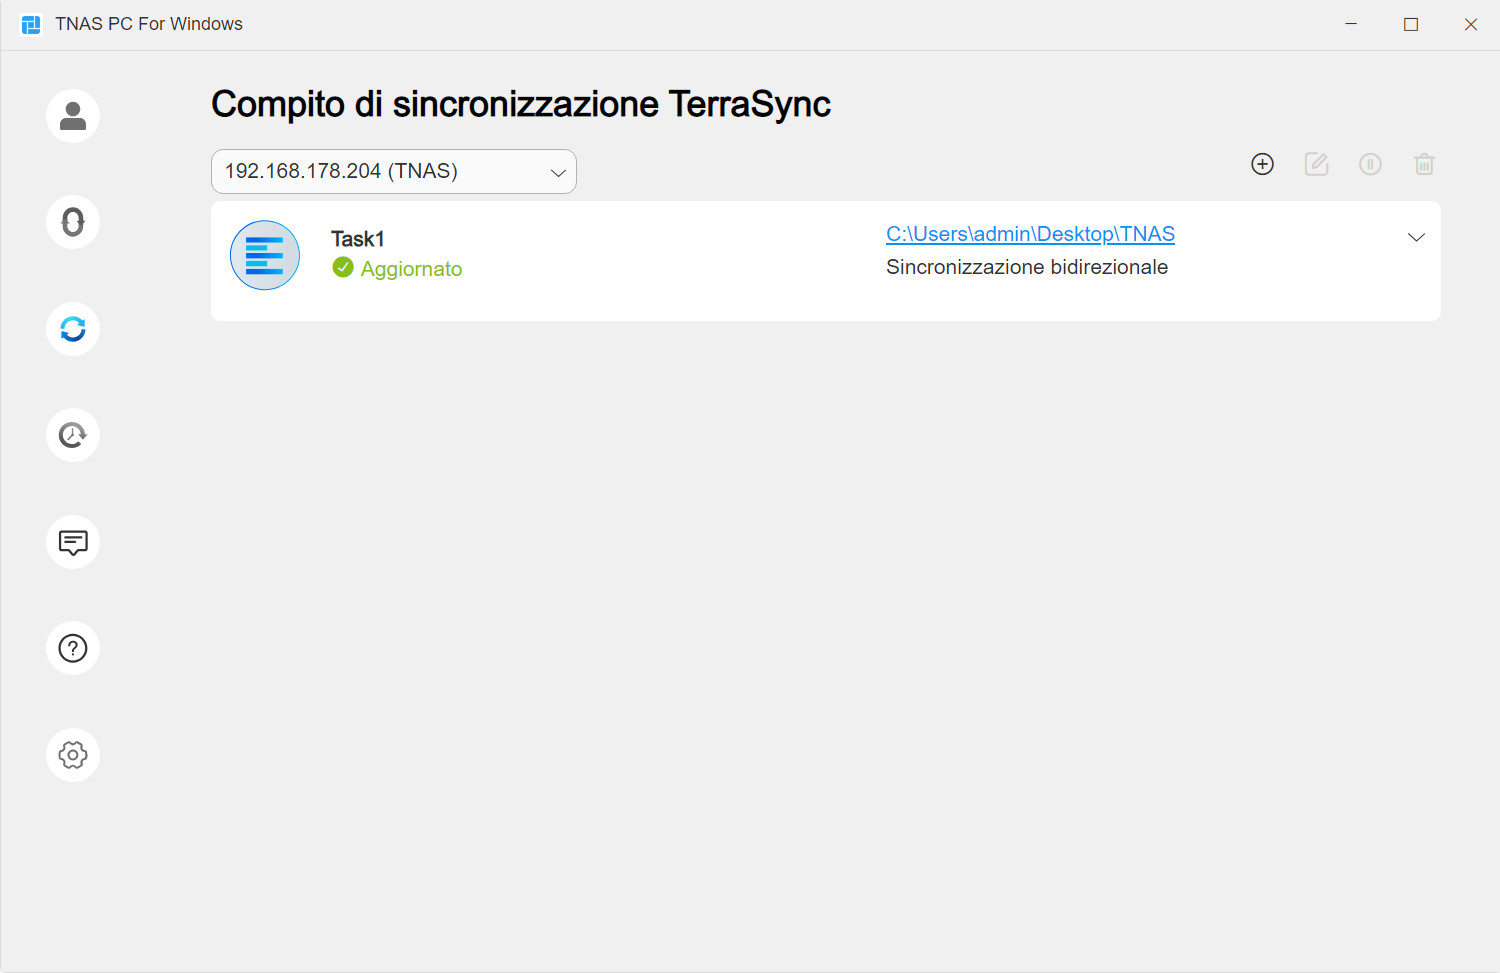Close the TNAS PC For Windows window
The width and height of the screenshot is (1500, 973).
1471,24
